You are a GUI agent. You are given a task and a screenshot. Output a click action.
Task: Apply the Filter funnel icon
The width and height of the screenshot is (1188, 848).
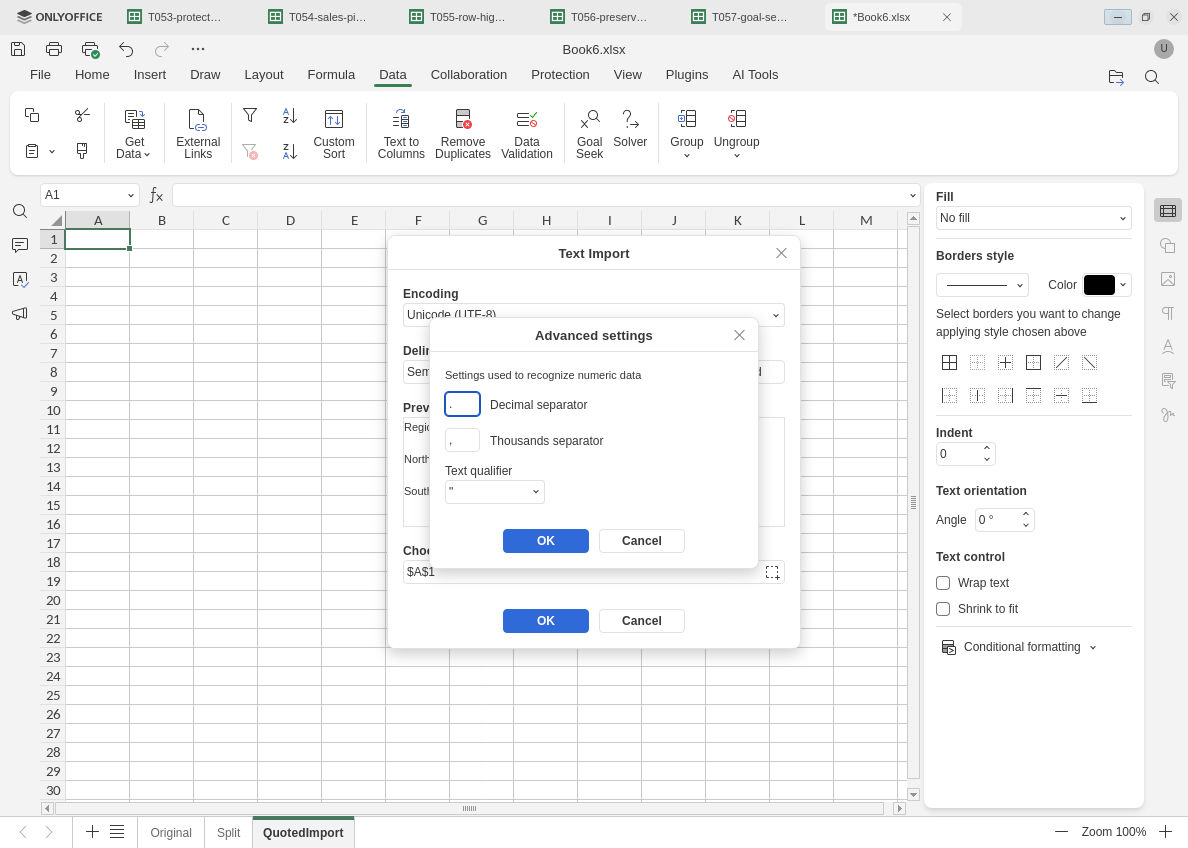[250, 114]
